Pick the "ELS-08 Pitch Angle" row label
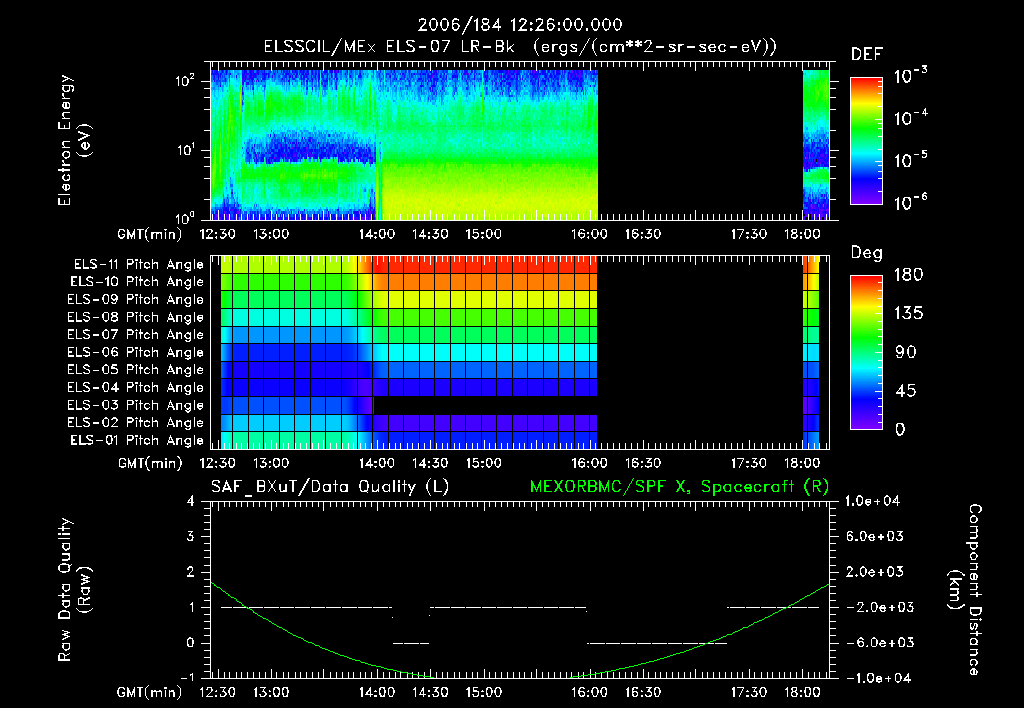Image resolution: width=1024 pixels, height=708 pixels. [x=135, y=317]
